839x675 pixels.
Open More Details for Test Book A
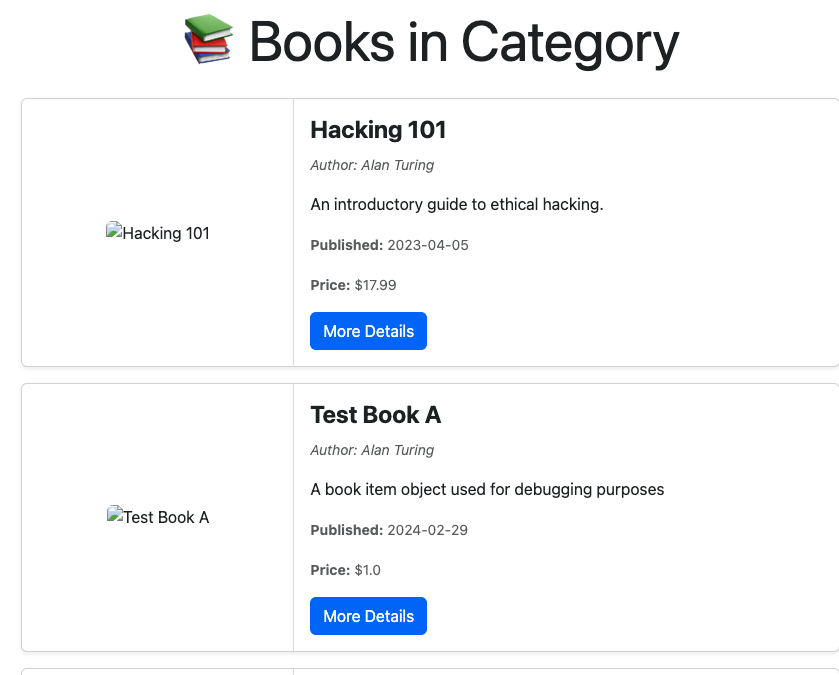point(368,616)
